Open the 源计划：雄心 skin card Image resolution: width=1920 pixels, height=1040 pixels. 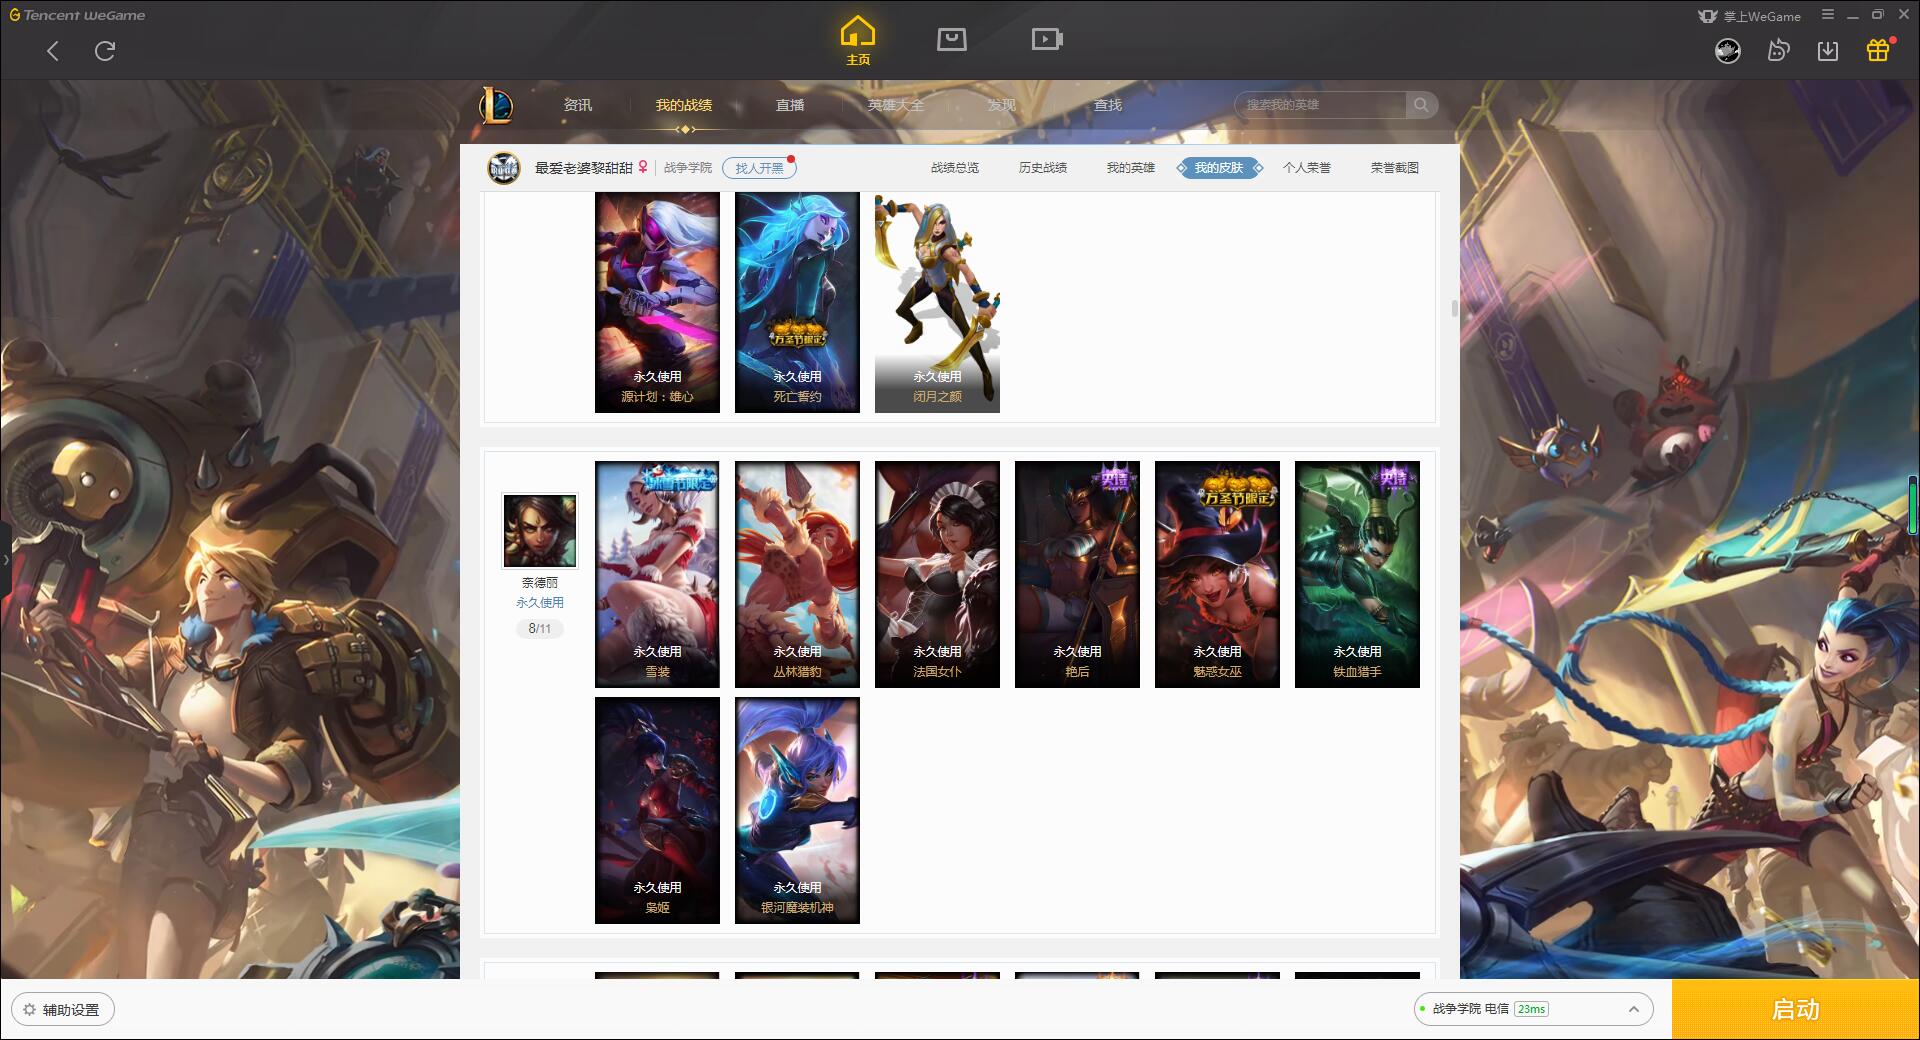tap(657, 302)
